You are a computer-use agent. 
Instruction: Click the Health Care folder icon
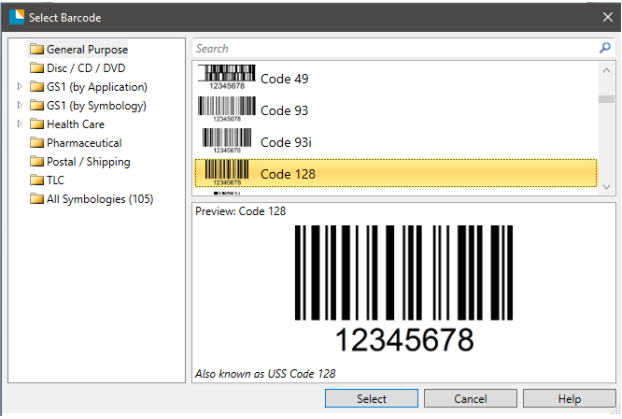pos(36,124)
